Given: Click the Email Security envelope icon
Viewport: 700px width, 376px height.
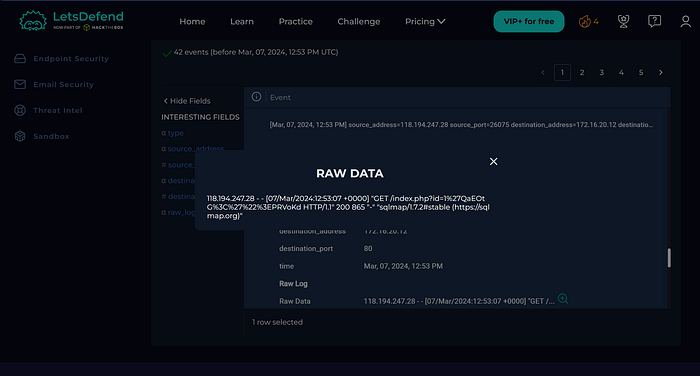Looking at the screenshot, I should (x=20, y=84).
